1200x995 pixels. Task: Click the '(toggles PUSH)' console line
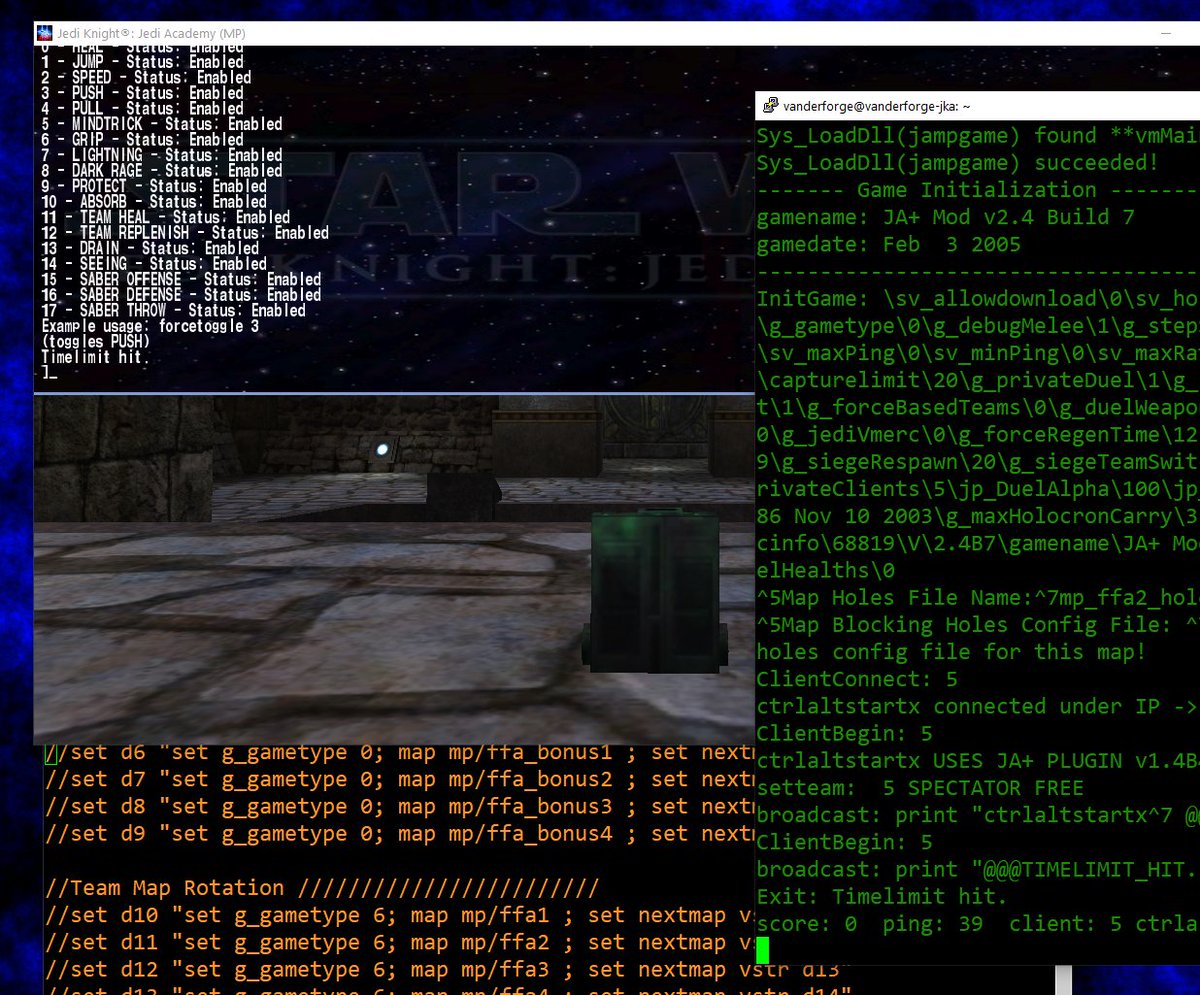pyautogui.click(x=96, y=341)
